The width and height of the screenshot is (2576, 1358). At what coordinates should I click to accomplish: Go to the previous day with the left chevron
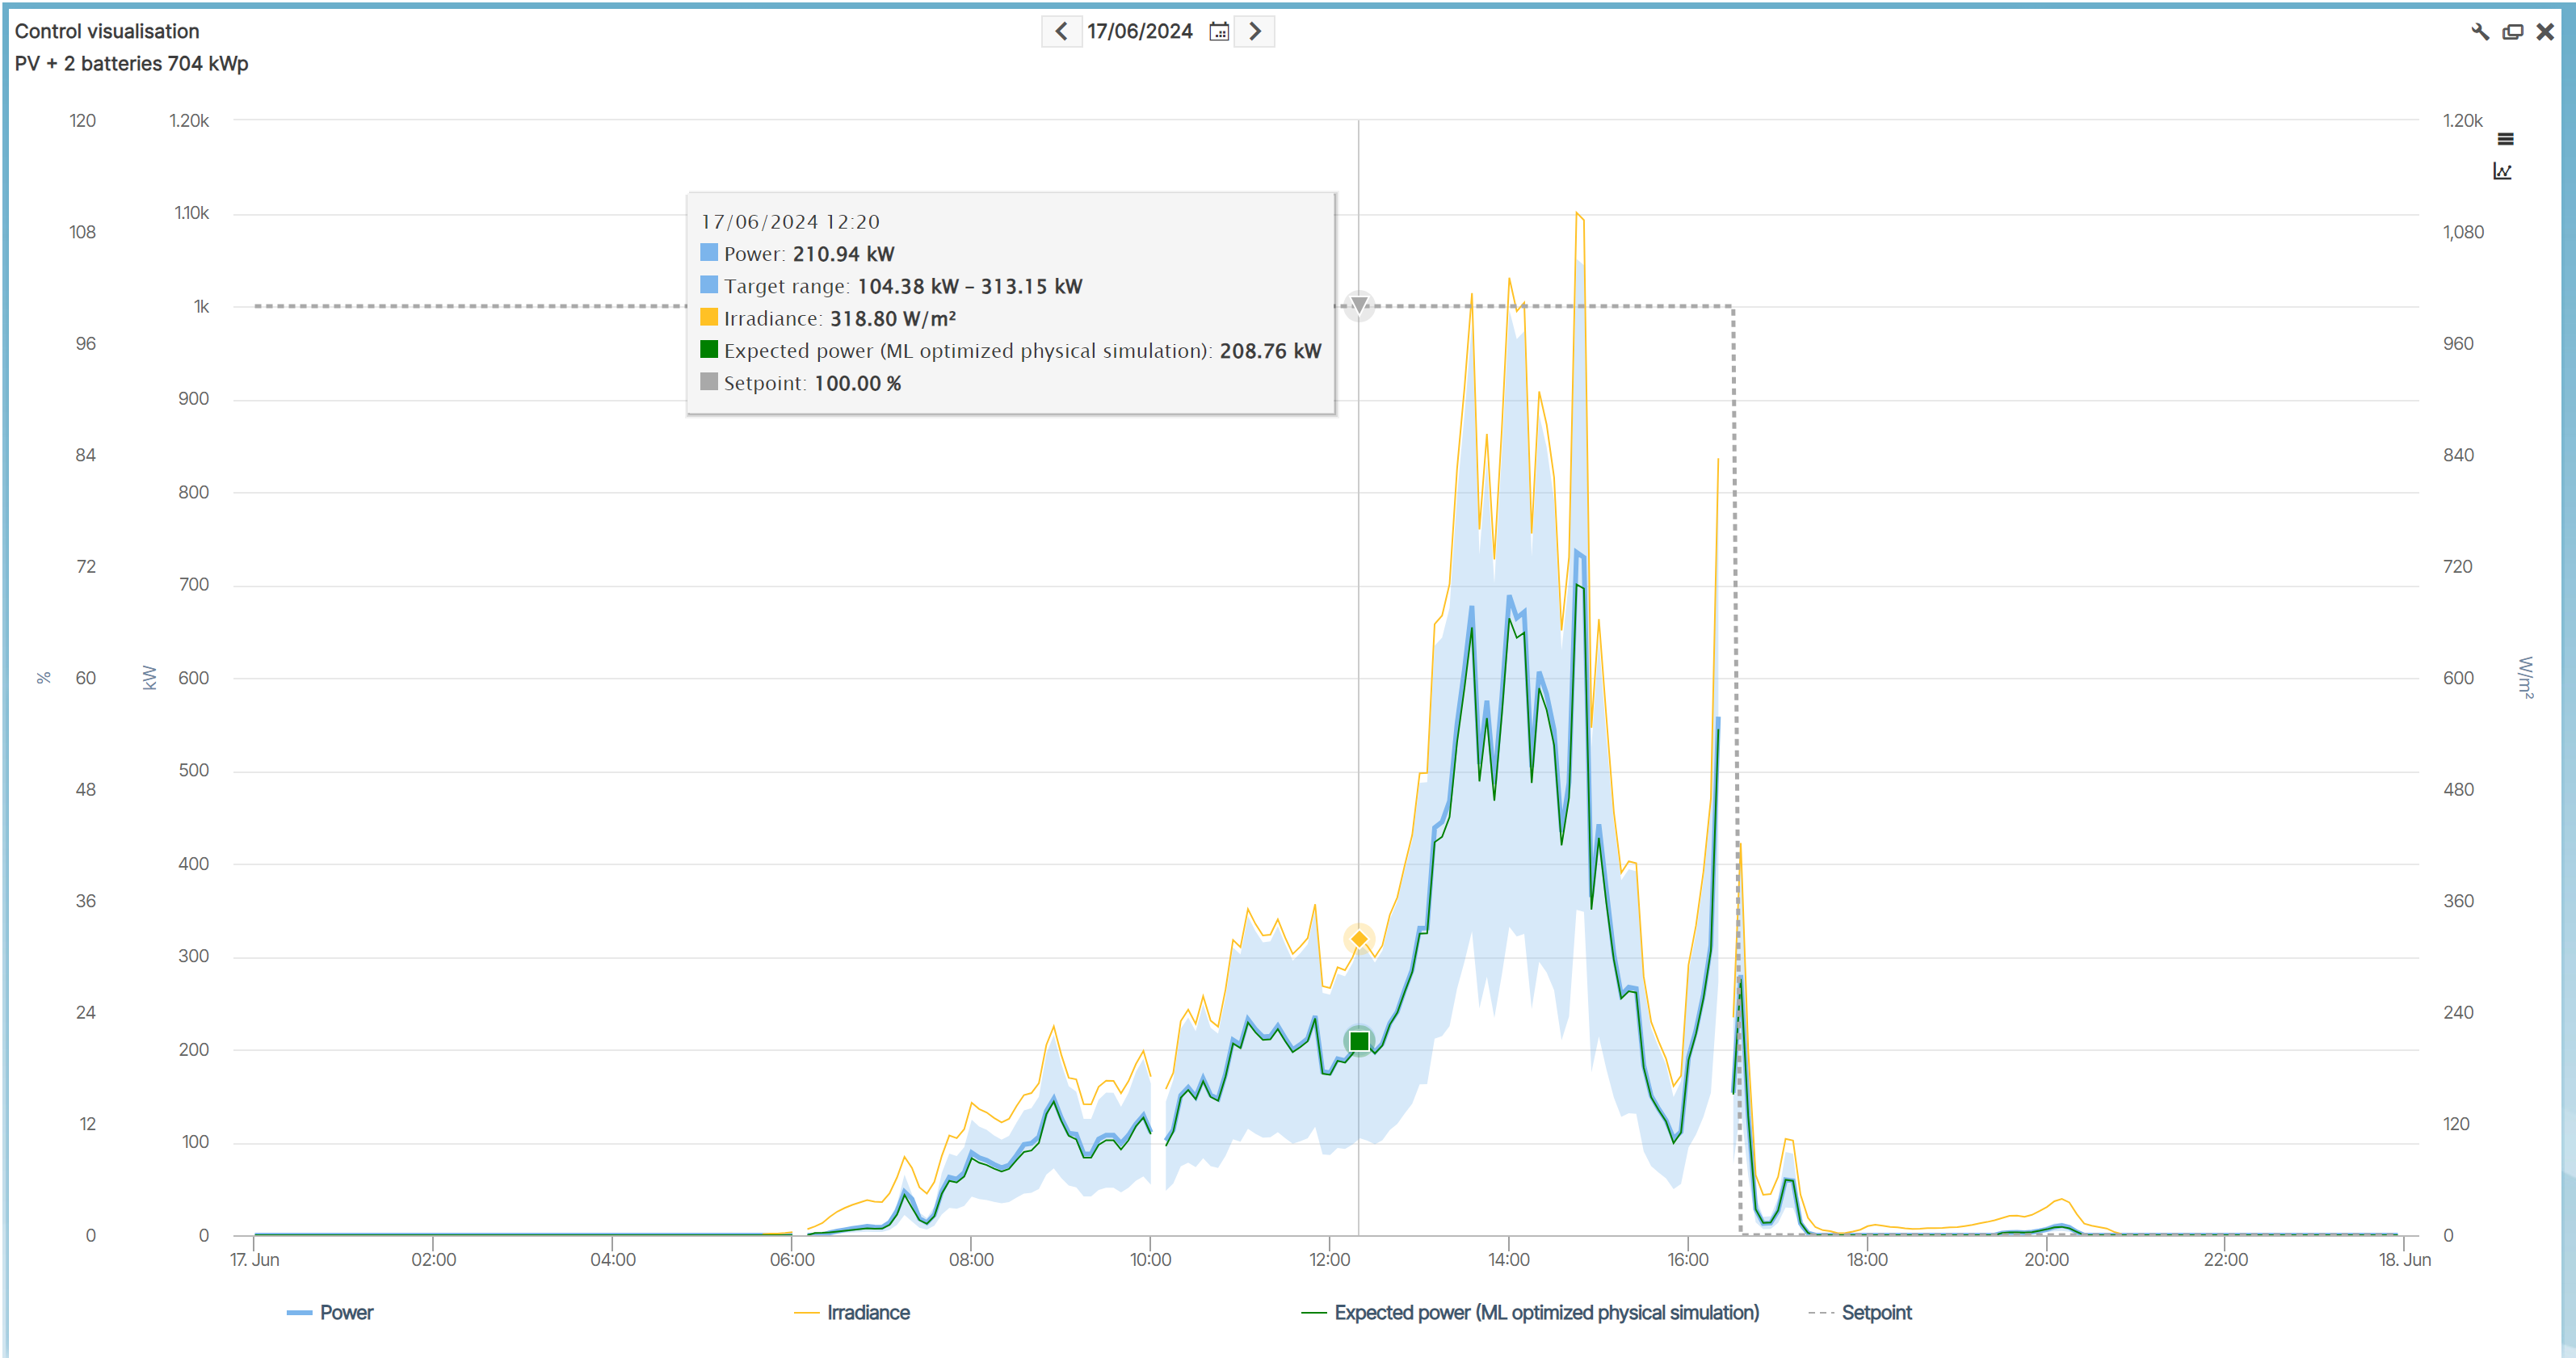point(1061,31)
